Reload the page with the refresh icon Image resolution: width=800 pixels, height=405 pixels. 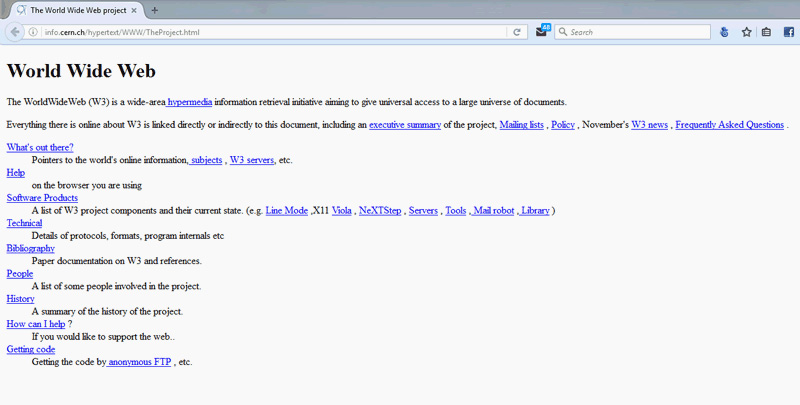tap(517, 32)
